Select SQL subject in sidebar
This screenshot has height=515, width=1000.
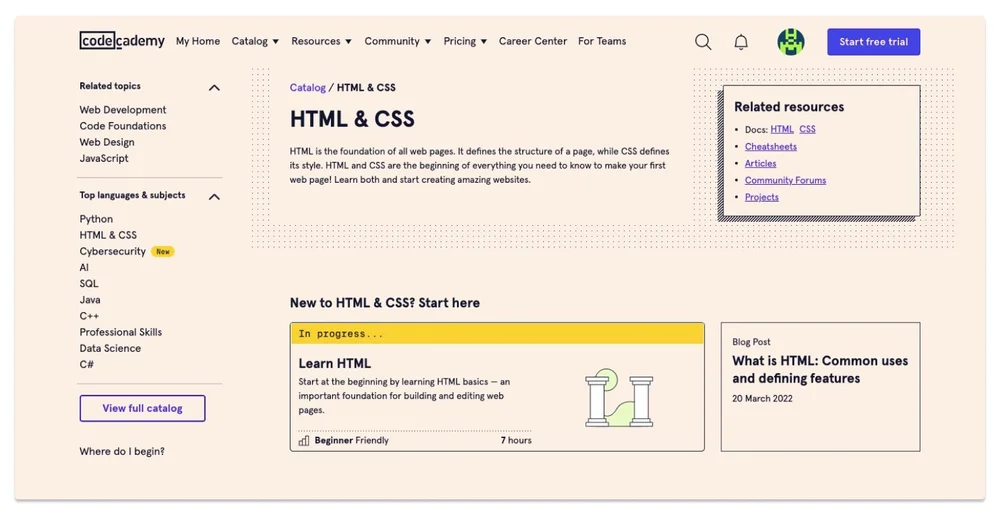coord(89,284)
